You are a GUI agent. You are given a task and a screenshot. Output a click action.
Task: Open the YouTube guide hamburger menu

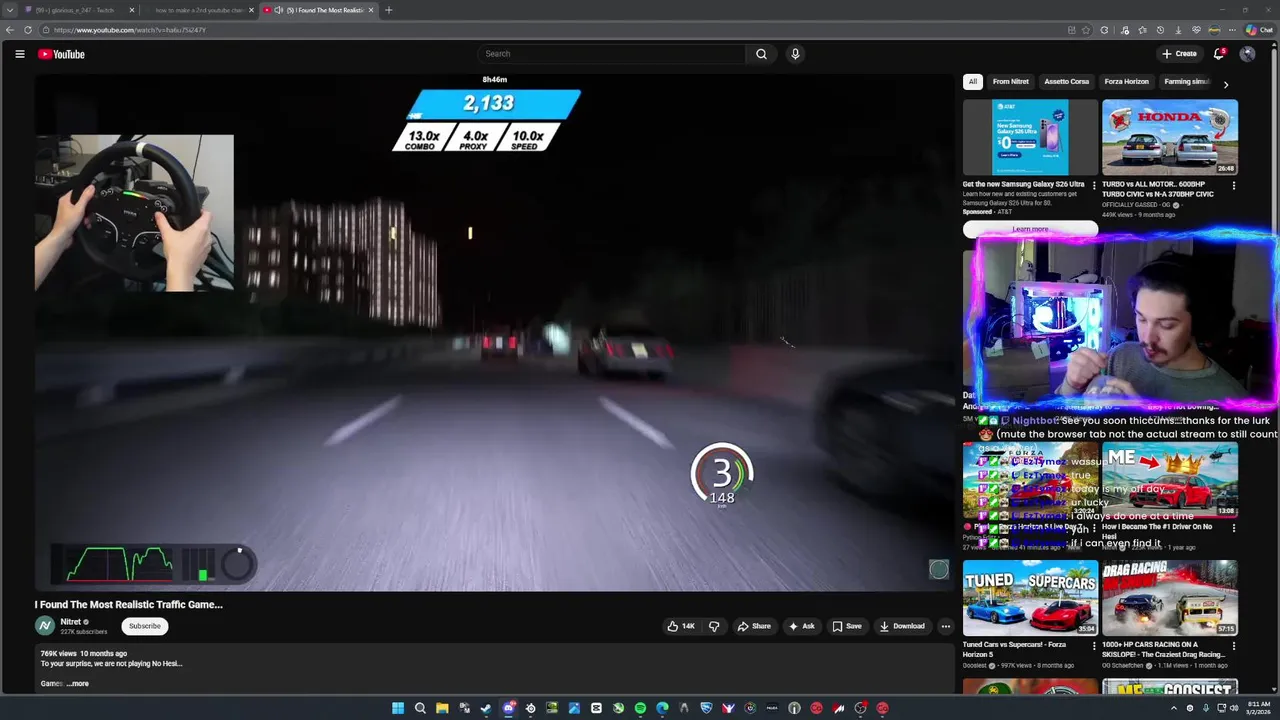pos(20,54)
